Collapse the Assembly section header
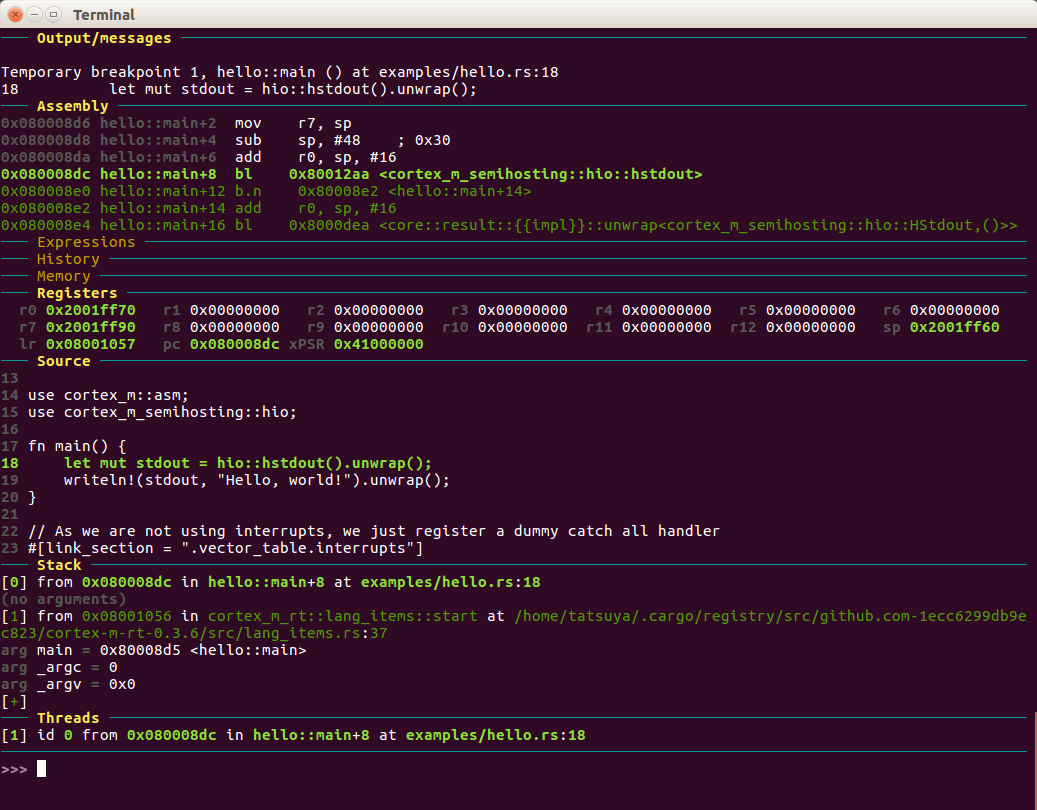The width and height of the screenshot is (1037, 810). (72, 105)
